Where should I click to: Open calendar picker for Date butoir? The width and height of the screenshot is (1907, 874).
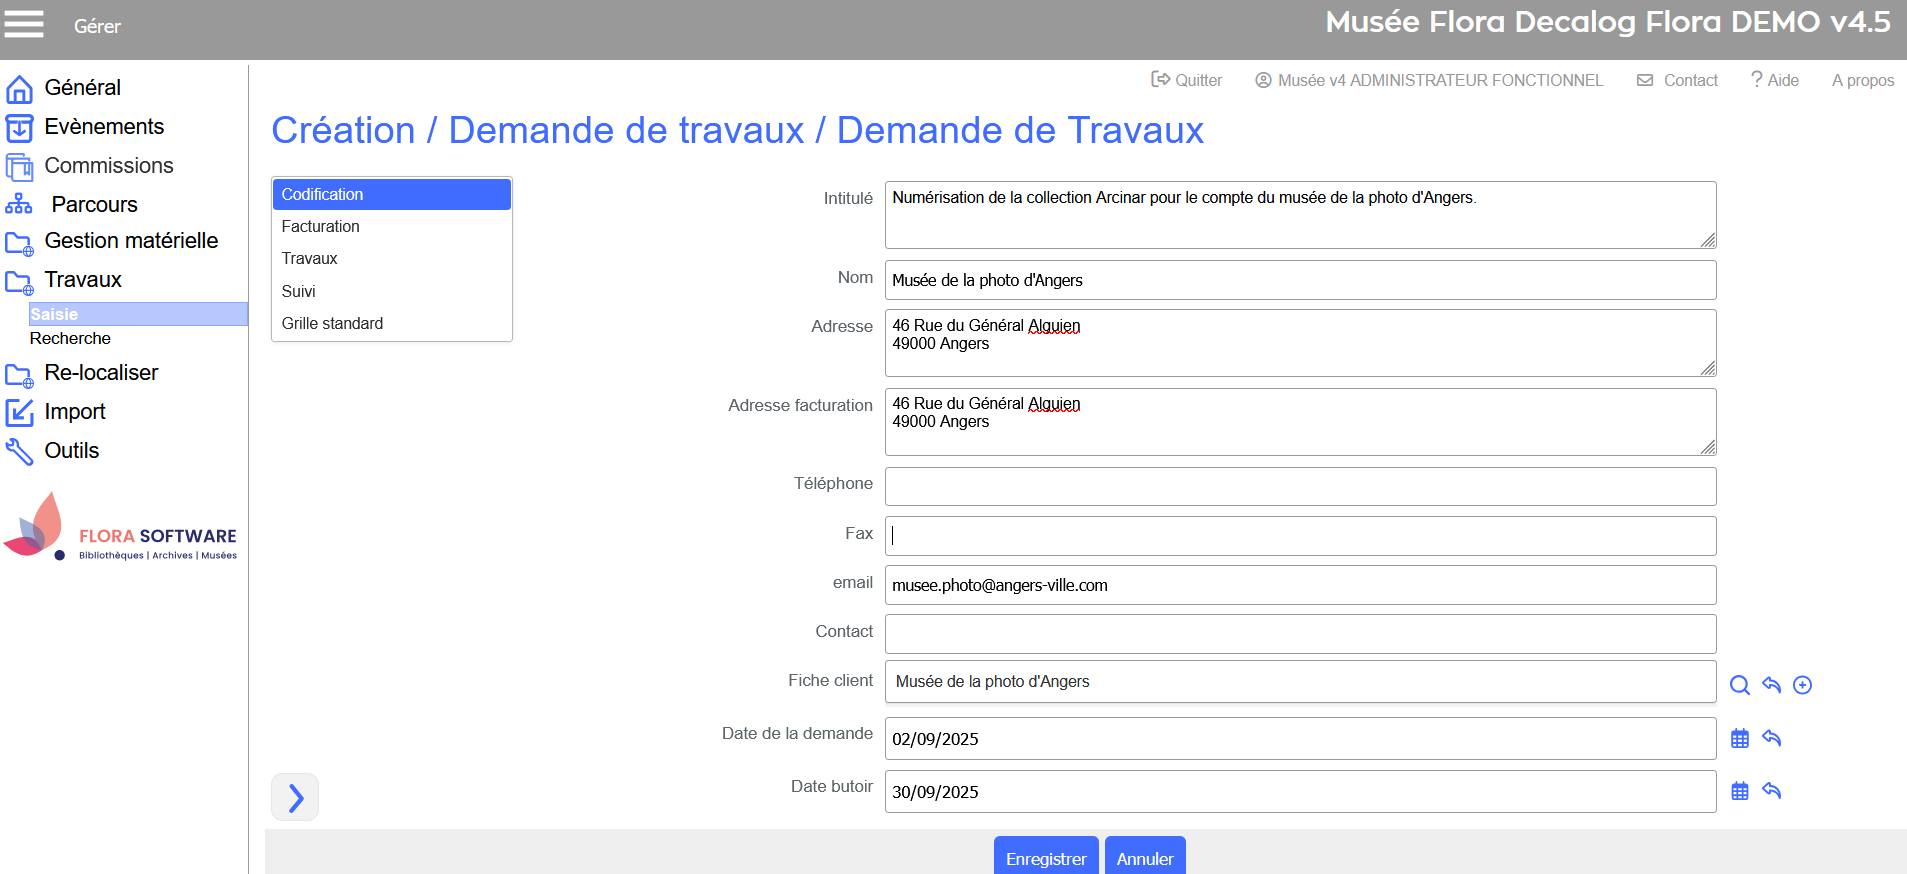tap(1739, 791)
